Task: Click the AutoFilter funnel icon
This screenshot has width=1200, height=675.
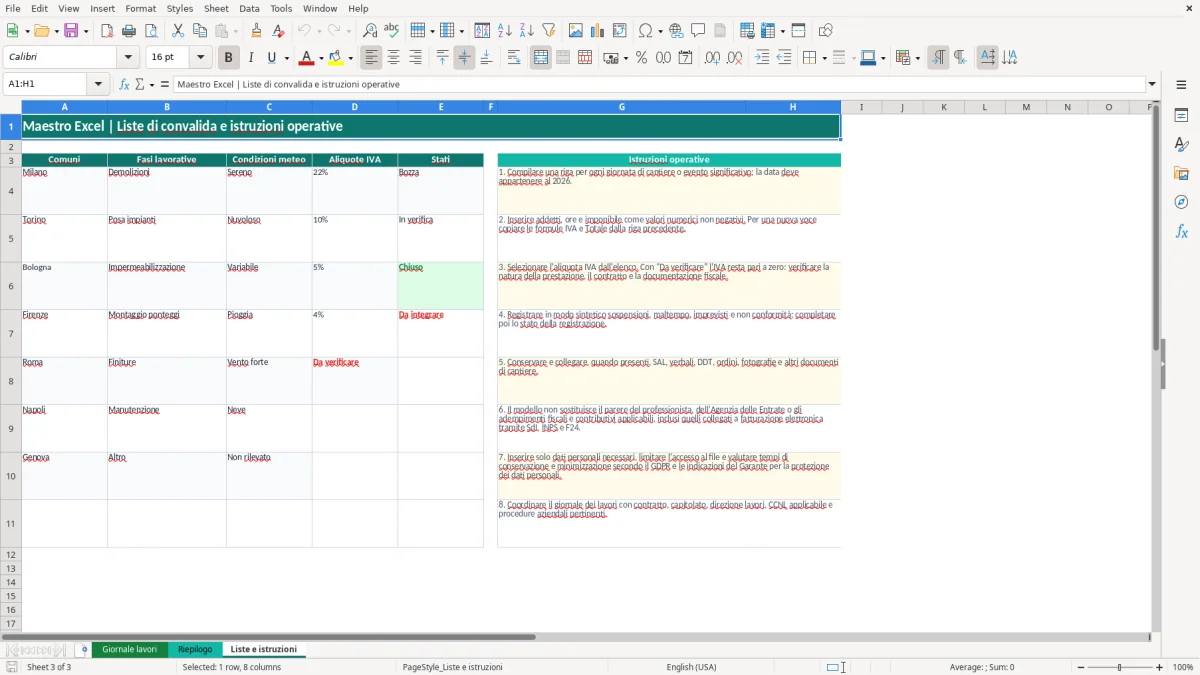Action: (x=548, y=31)
